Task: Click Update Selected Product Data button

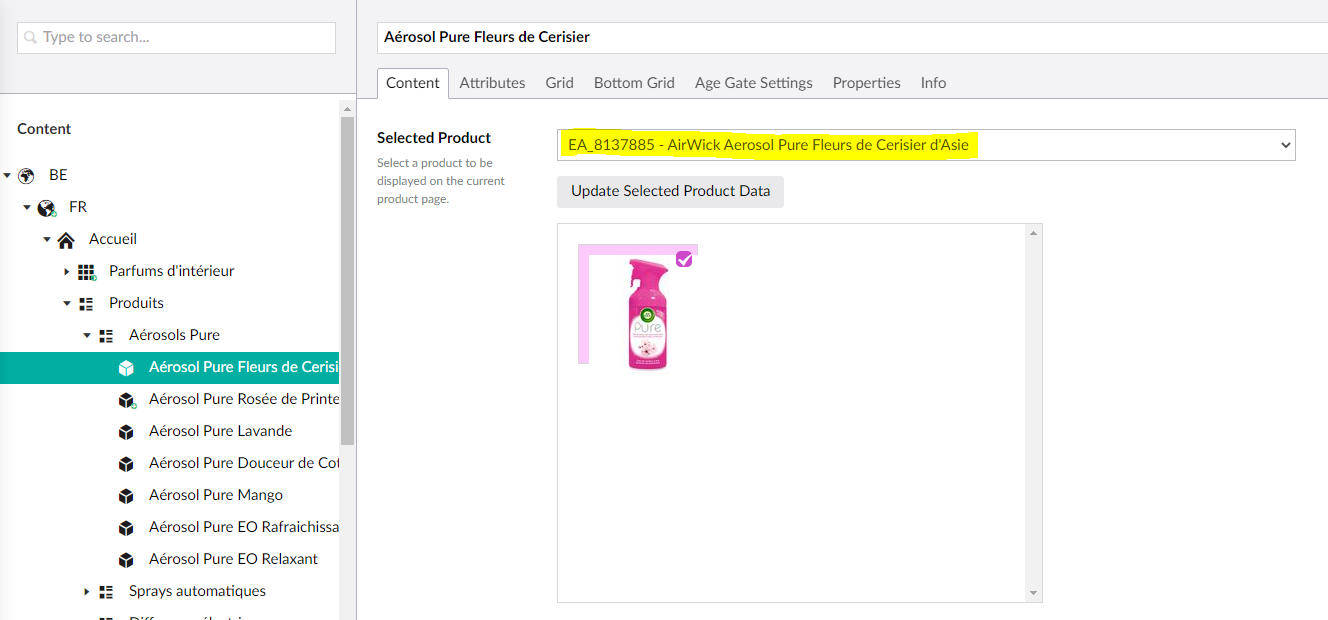Action: [x=670, y=191]
